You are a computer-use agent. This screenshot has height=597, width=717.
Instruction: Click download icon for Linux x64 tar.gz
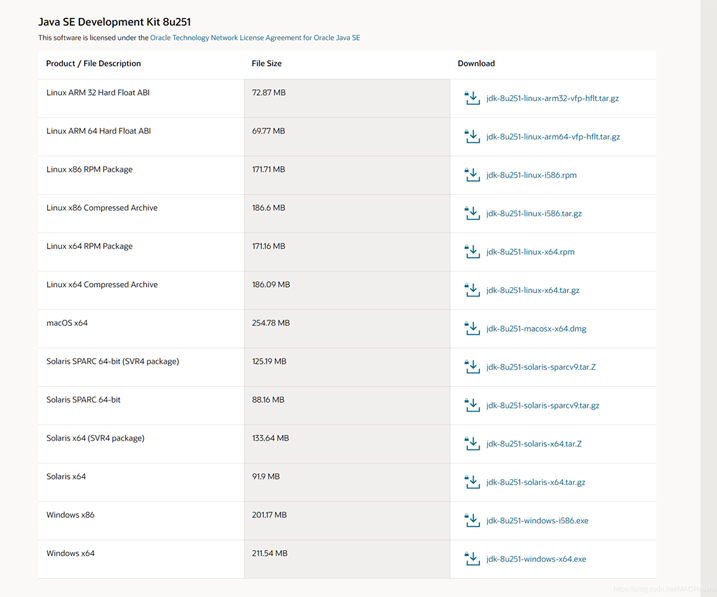tap(472, 290)
